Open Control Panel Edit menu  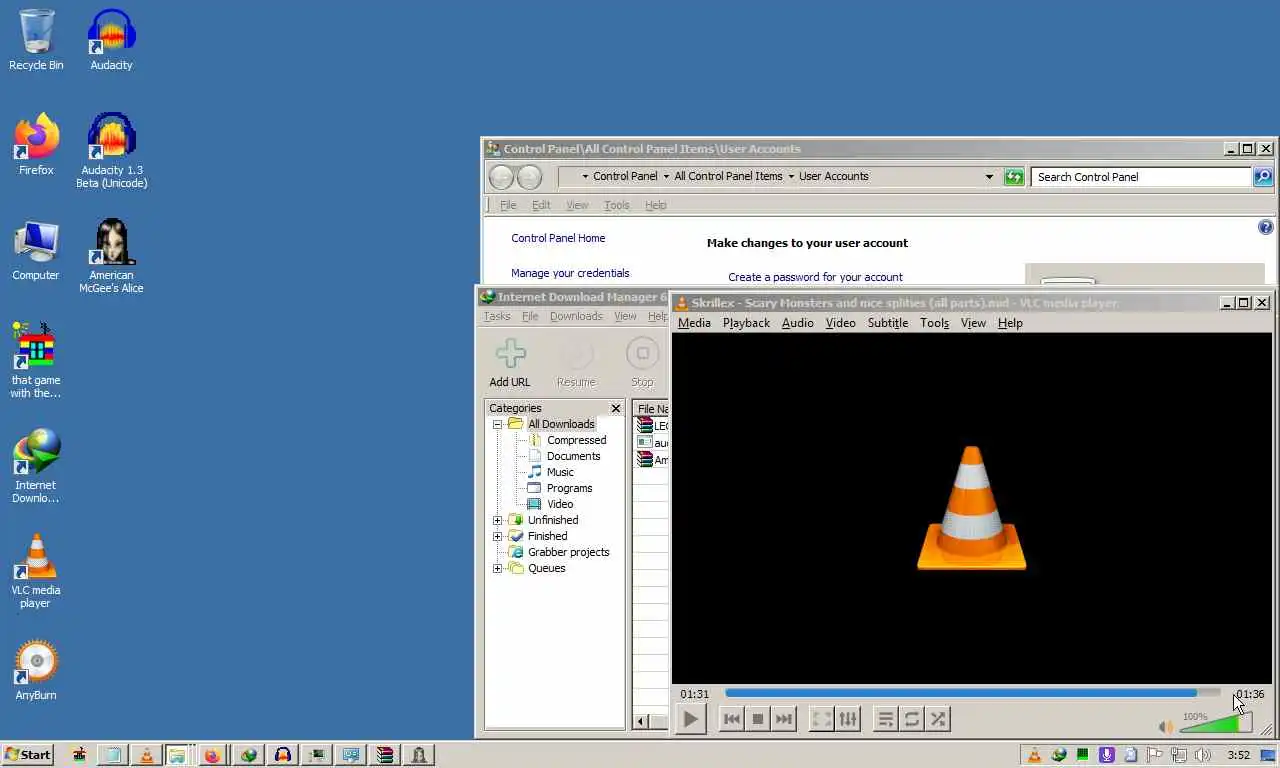(541, 205)
